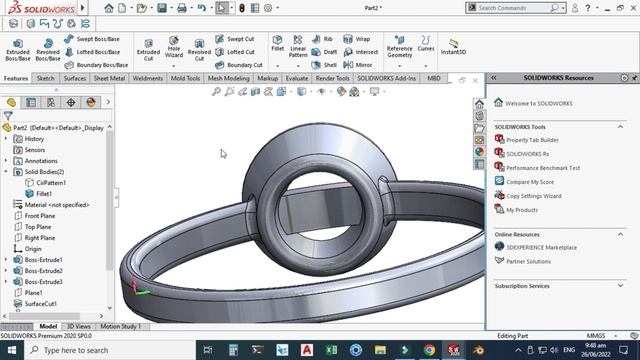This screenshot has width=640, height=360.
Task: Click the Rebuild traffic light icon
Action: click(x=242, y=8)
